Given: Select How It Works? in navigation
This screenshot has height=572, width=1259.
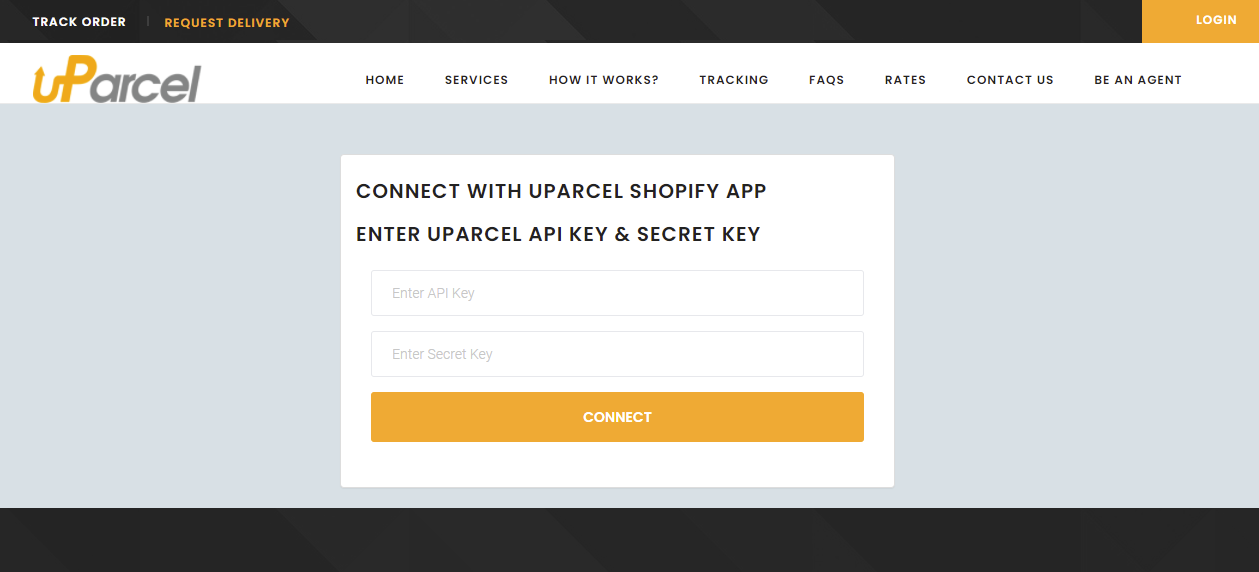Looking at the screenshot, I should 604,80.
